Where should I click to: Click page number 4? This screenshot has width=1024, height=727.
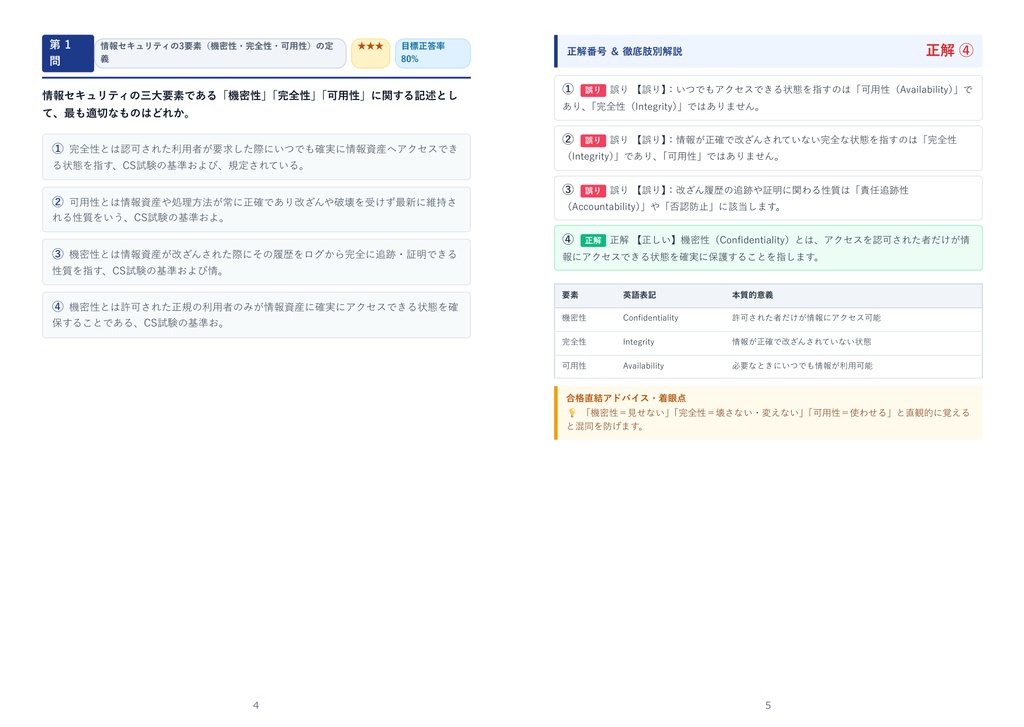[x=256, y=705]
